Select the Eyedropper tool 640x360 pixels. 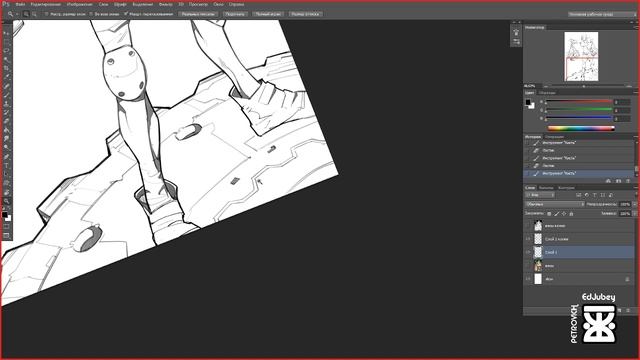pyautogui.click(x=6, y=77)
